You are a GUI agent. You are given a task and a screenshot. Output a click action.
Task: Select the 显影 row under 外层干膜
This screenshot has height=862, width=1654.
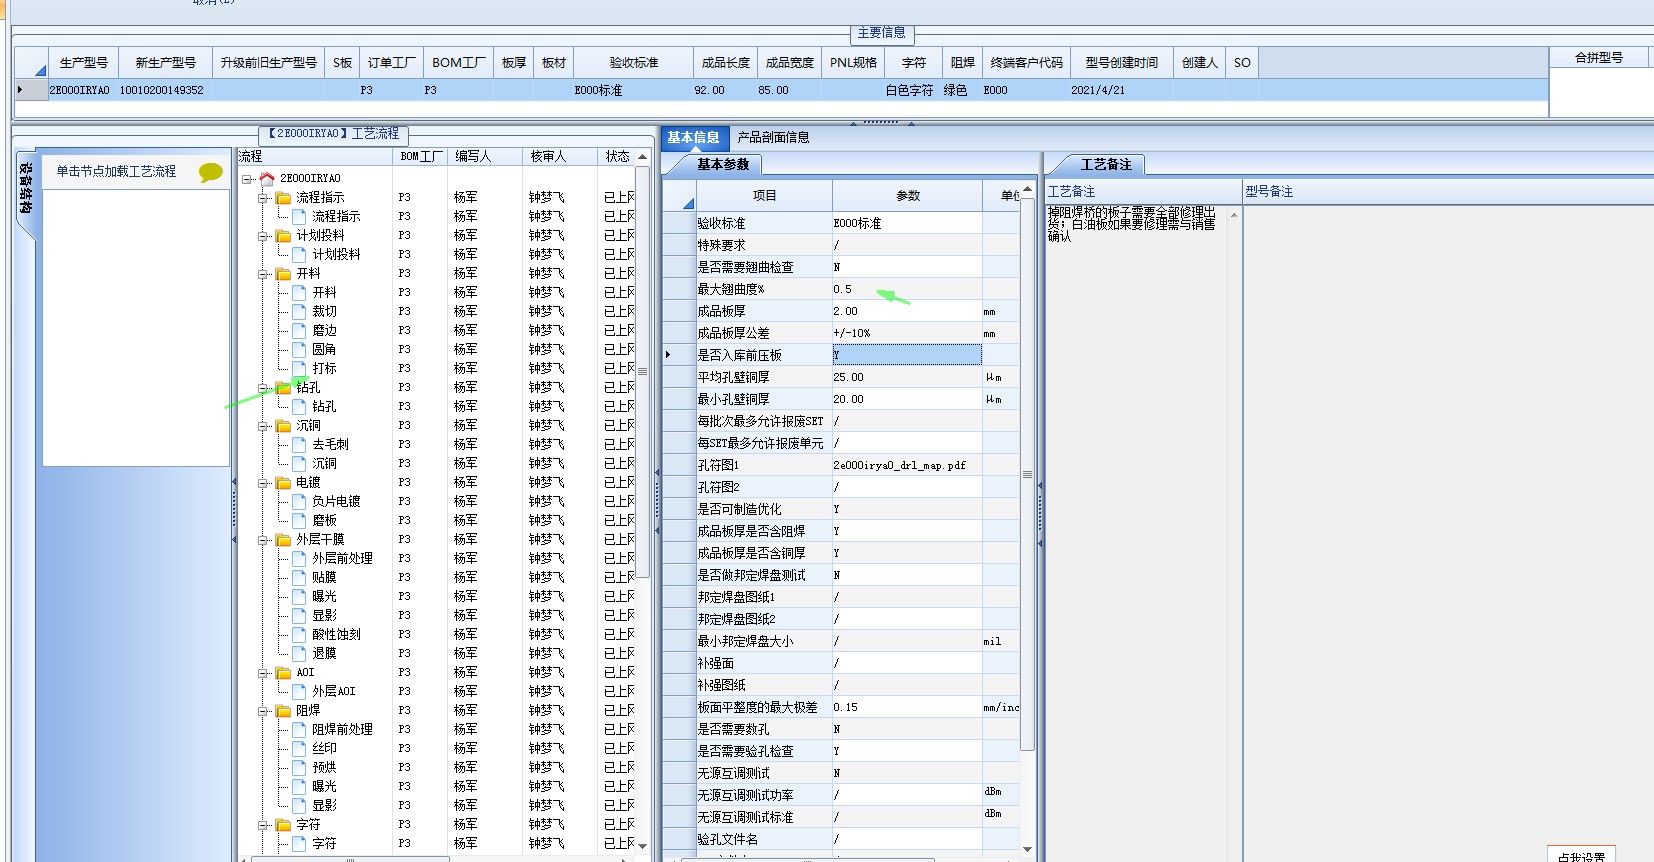point(324,615)
